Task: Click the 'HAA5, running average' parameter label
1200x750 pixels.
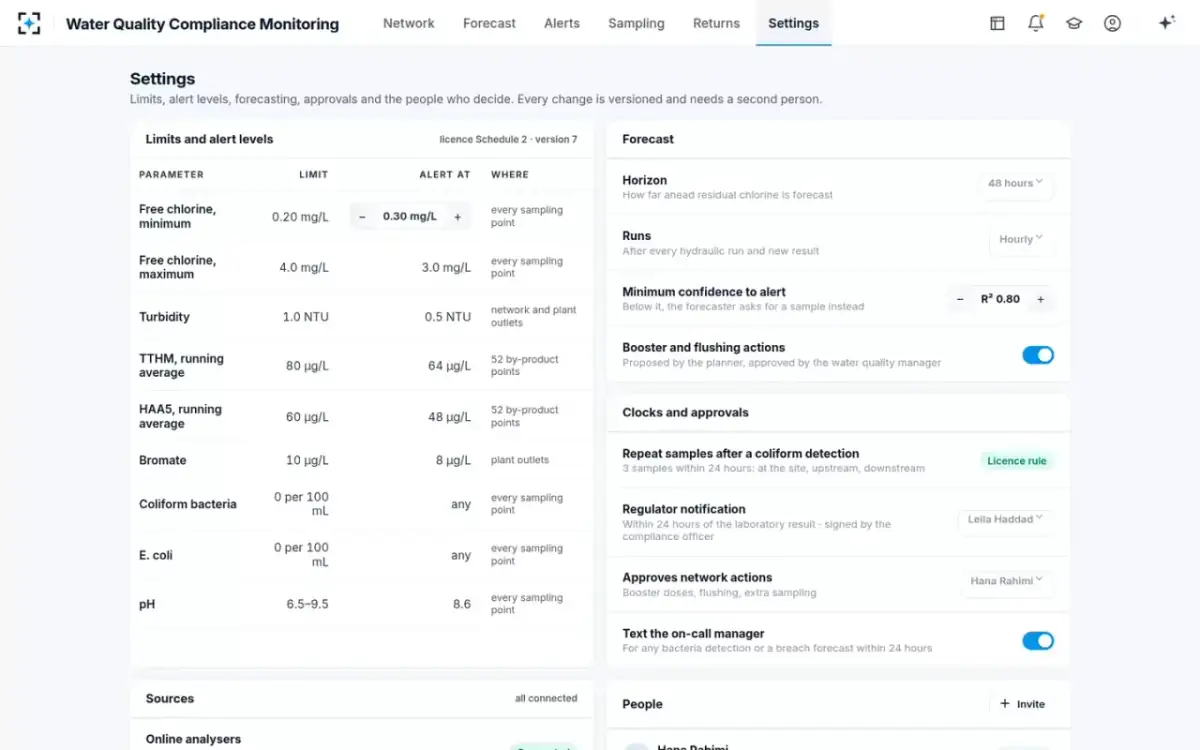Action: point(180,417)
